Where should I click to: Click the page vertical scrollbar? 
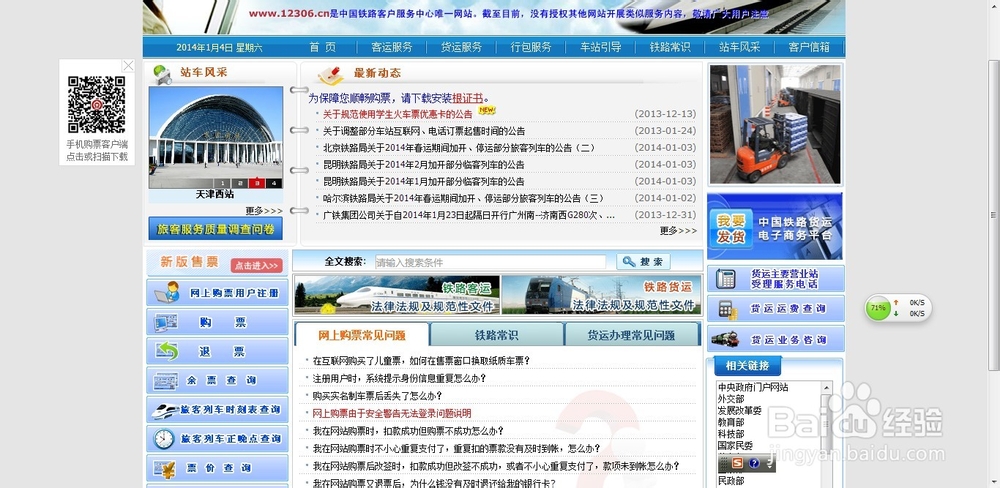(994, 214)
